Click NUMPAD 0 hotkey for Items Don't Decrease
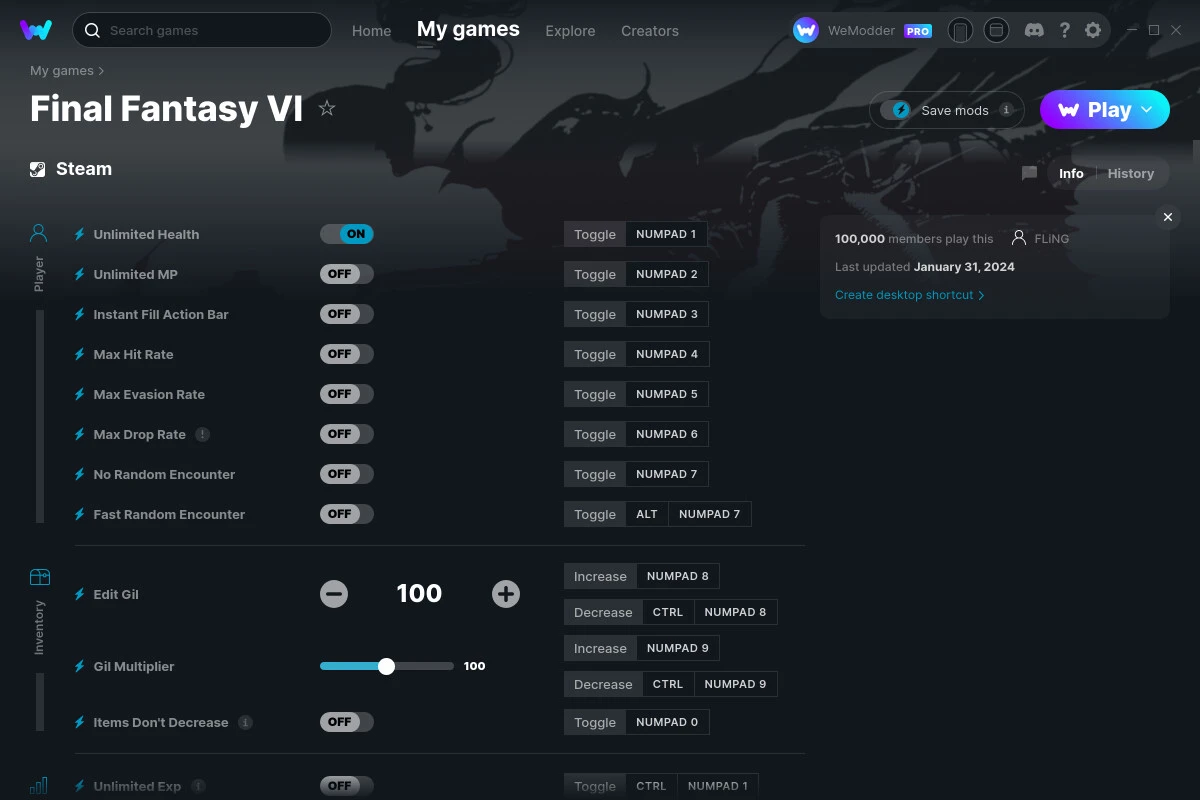The width and height of the screenshot is (1200, 800). pos(667,722)
